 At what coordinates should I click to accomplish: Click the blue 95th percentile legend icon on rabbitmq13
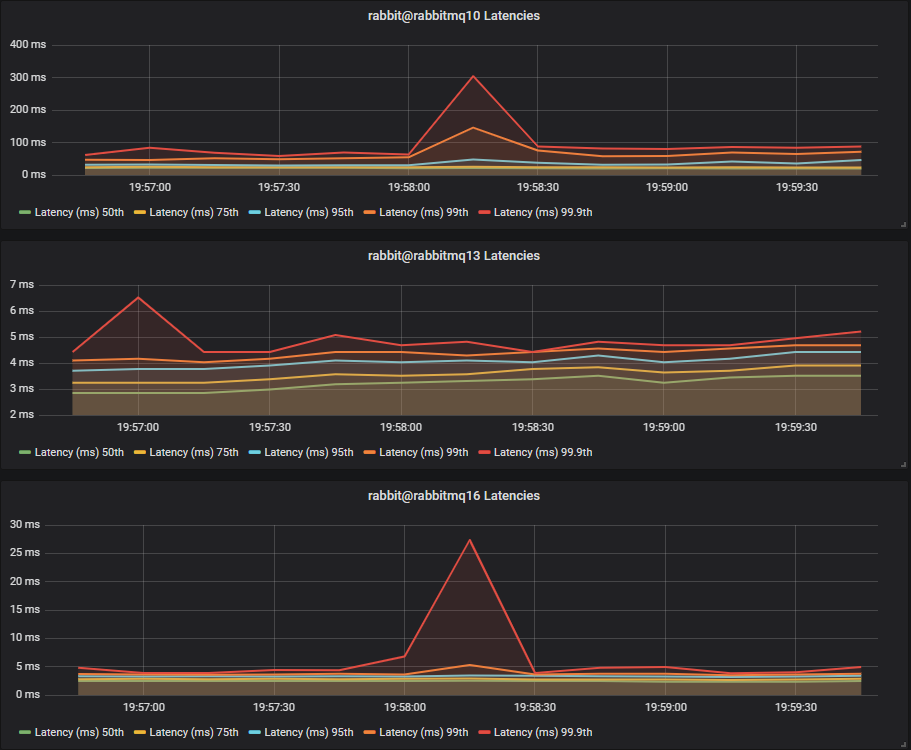(256, 452)
